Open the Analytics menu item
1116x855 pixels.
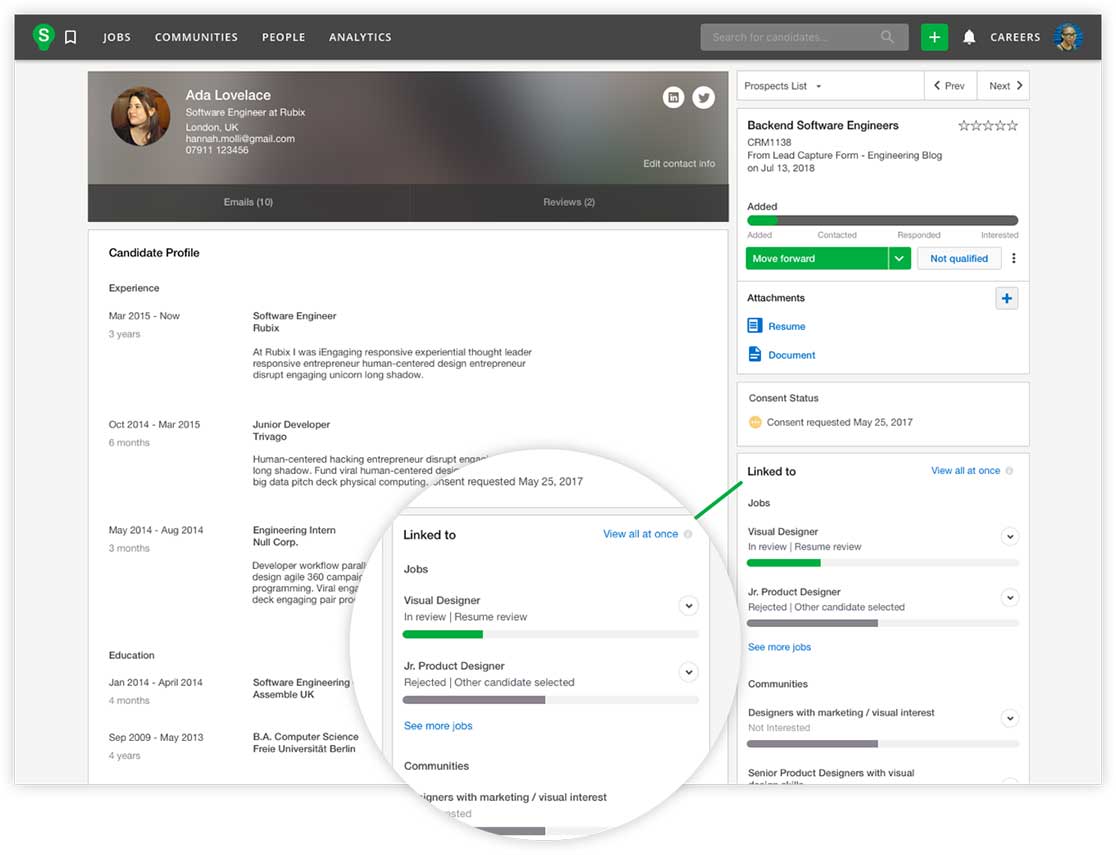pyautogui.click(x=360, y=37)
